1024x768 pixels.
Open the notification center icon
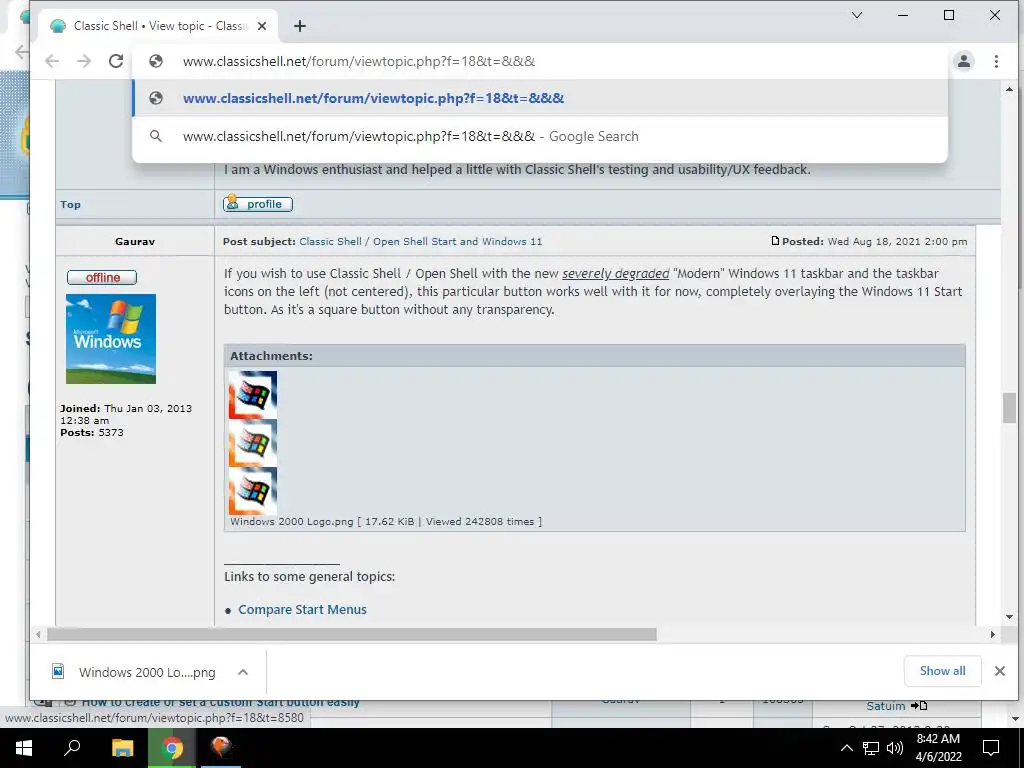tap(991, 748)
